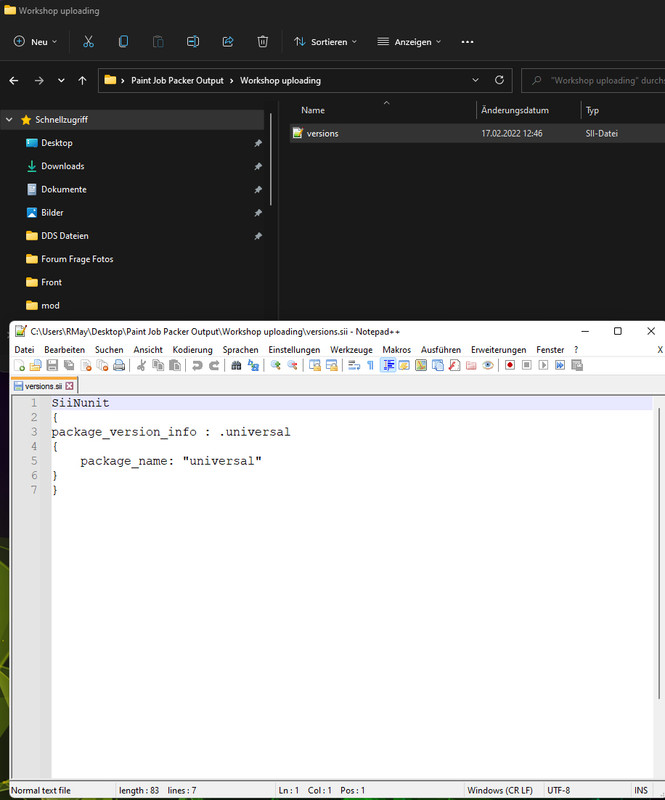Select the versions.sii tab
Viewport: 665px width, 800px height.
44,386
